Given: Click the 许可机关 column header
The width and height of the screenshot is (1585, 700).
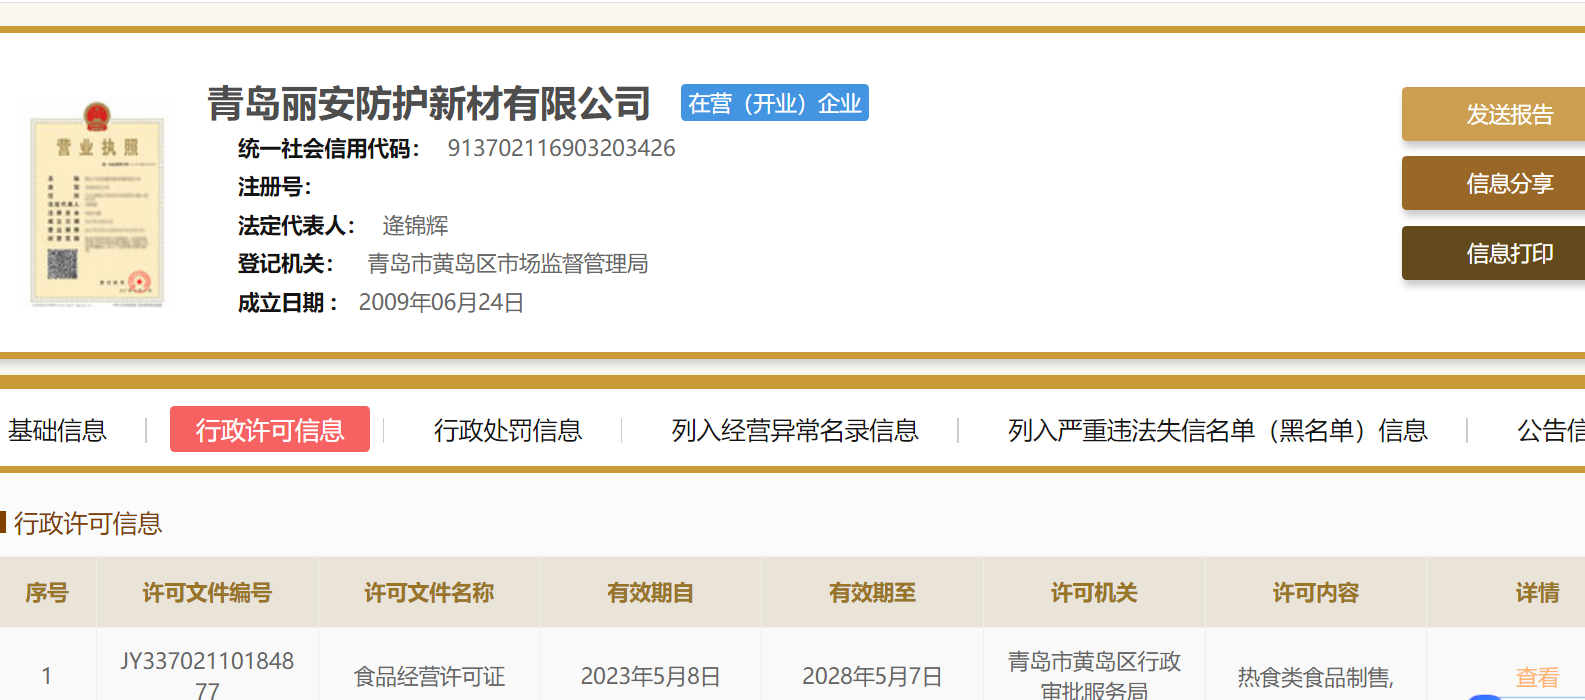Looking at the screenshot, I should [1094, 592].
